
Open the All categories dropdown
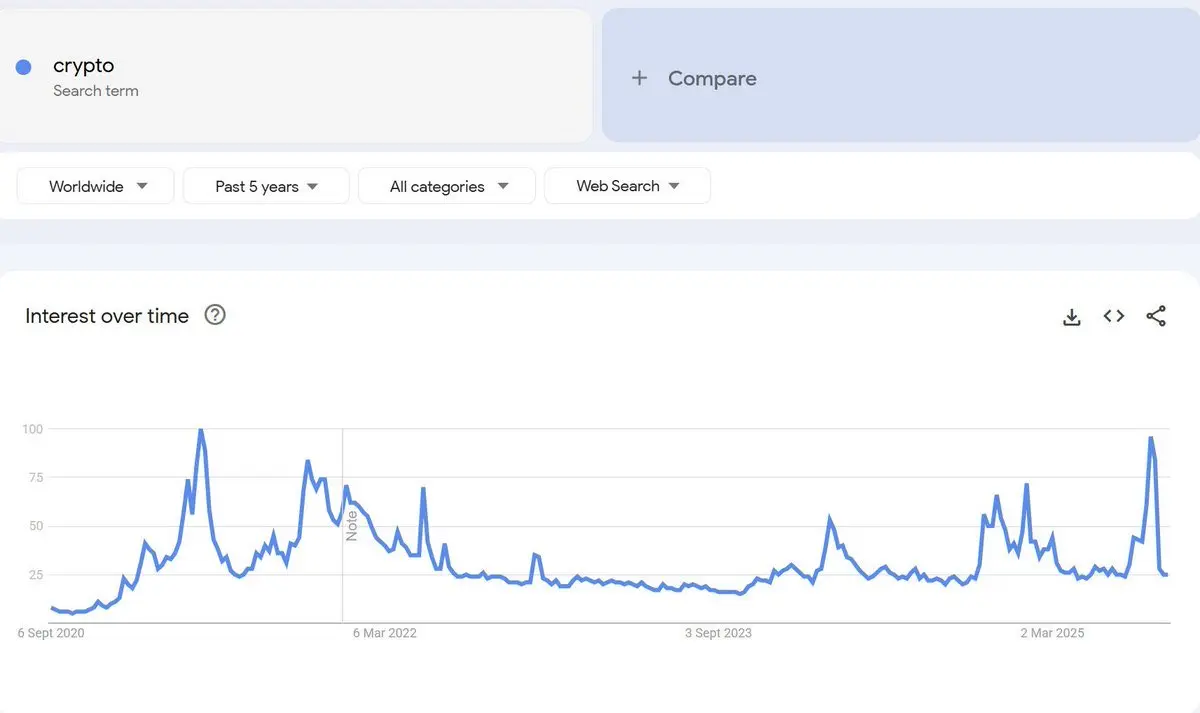[x=447, y=186]
